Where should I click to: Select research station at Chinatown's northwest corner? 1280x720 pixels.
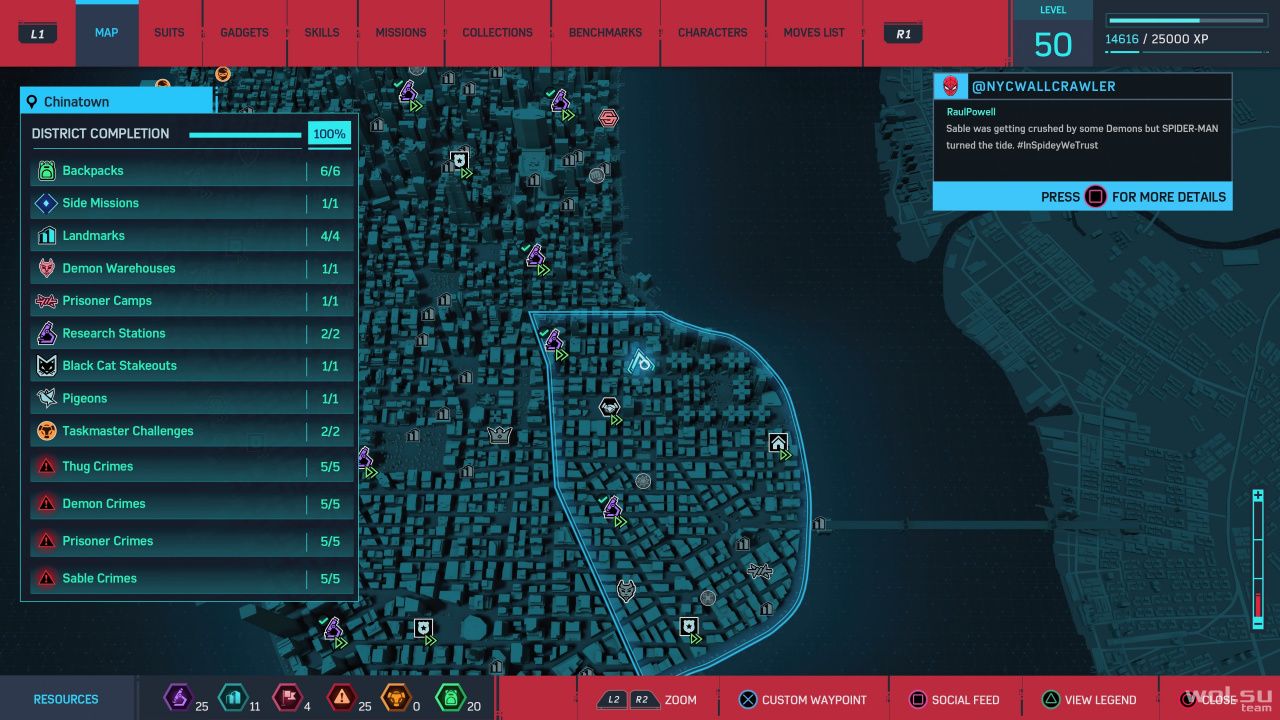point(554,341)
